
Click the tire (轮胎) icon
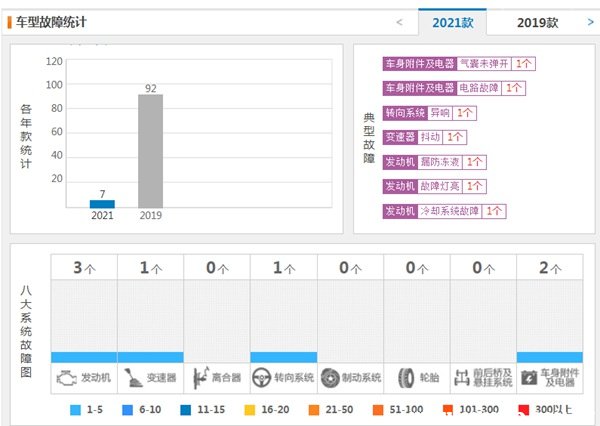405,378
